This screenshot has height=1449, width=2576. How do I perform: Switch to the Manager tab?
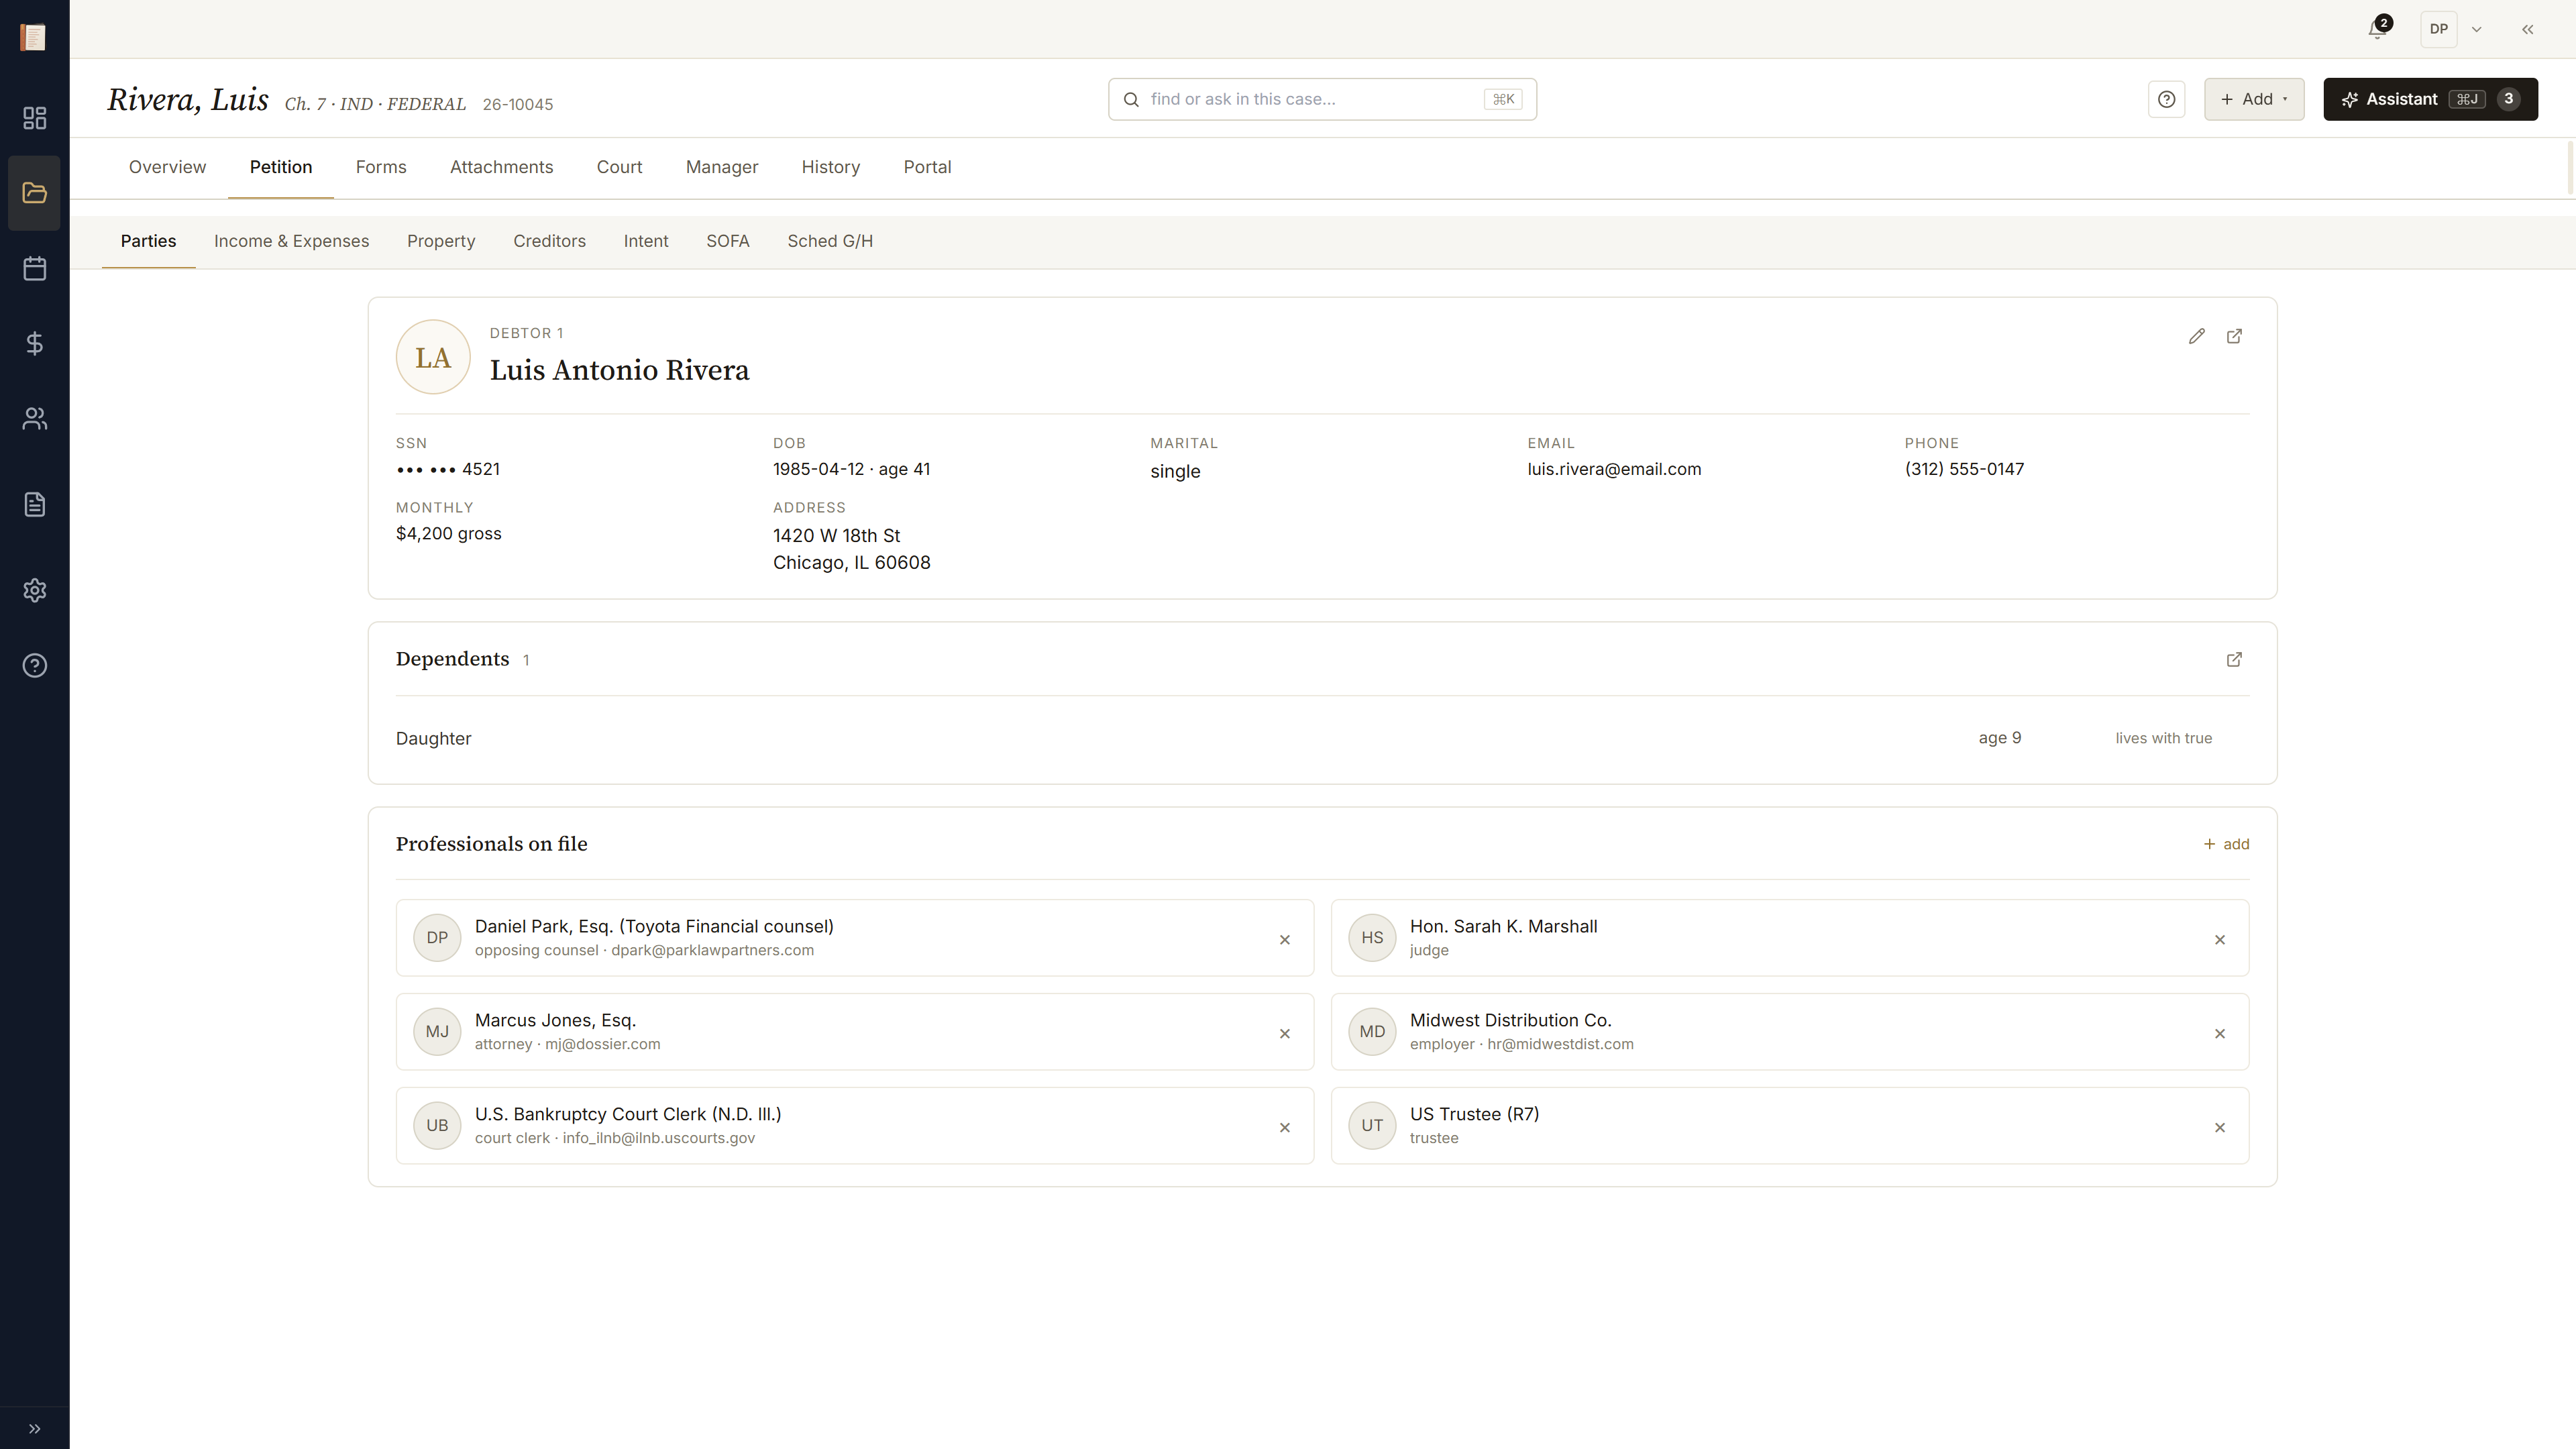coord(721,167)
